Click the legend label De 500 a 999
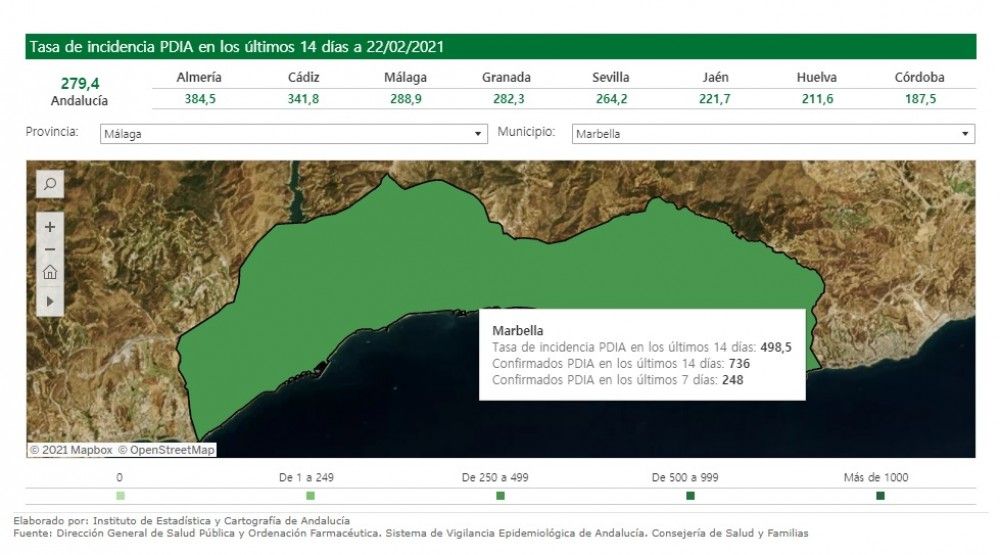This screenshot has width=1000, height=555. coord(685,477)
